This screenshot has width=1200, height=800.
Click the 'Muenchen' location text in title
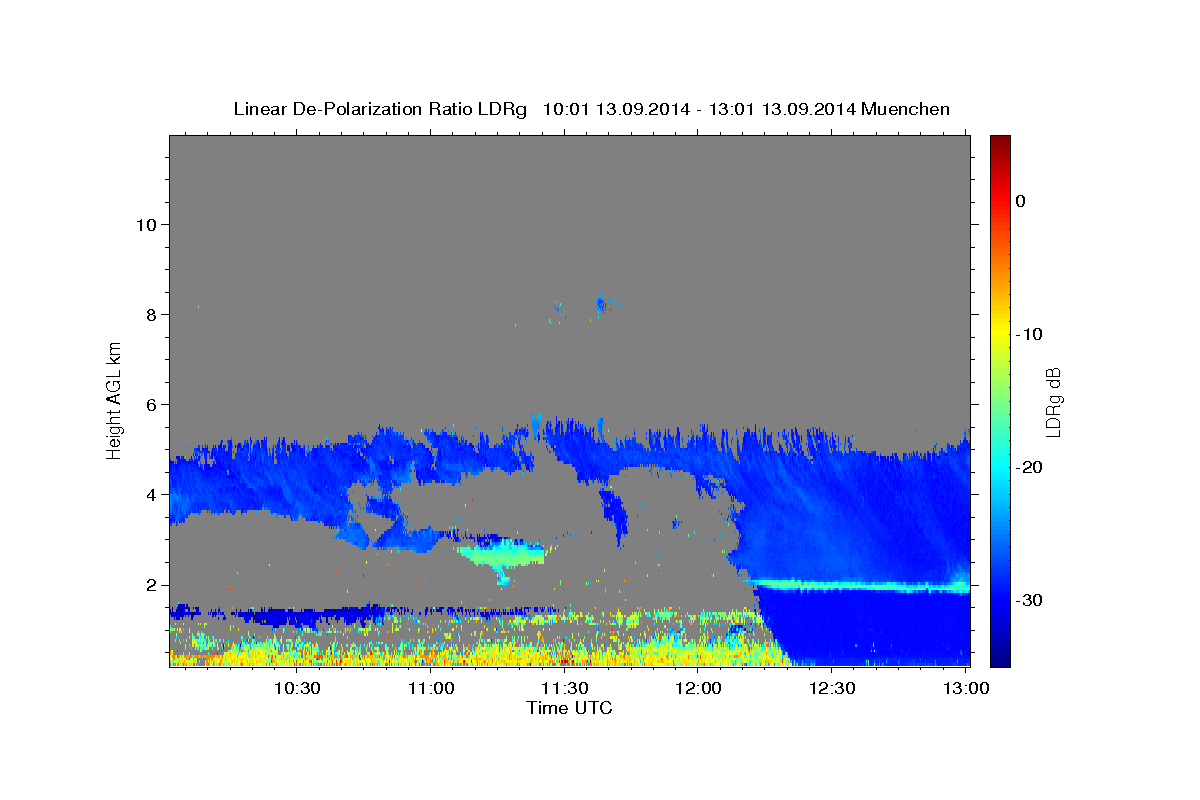point(906,109)
